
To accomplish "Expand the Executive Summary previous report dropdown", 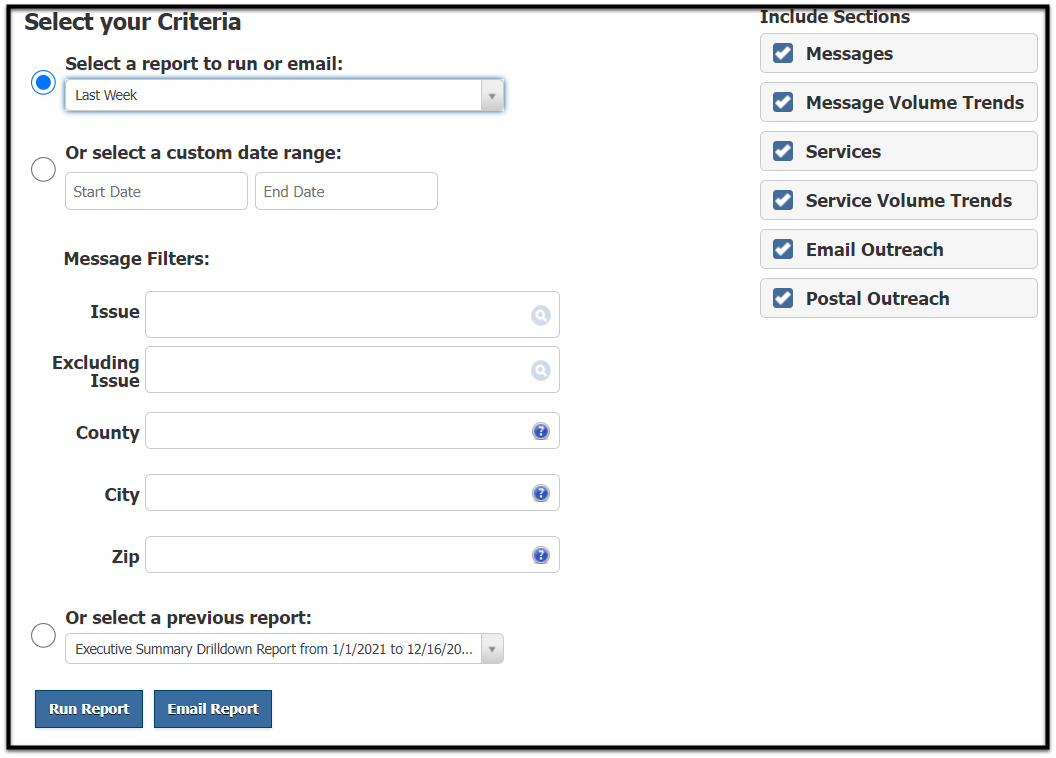I will tap(284, 649).
